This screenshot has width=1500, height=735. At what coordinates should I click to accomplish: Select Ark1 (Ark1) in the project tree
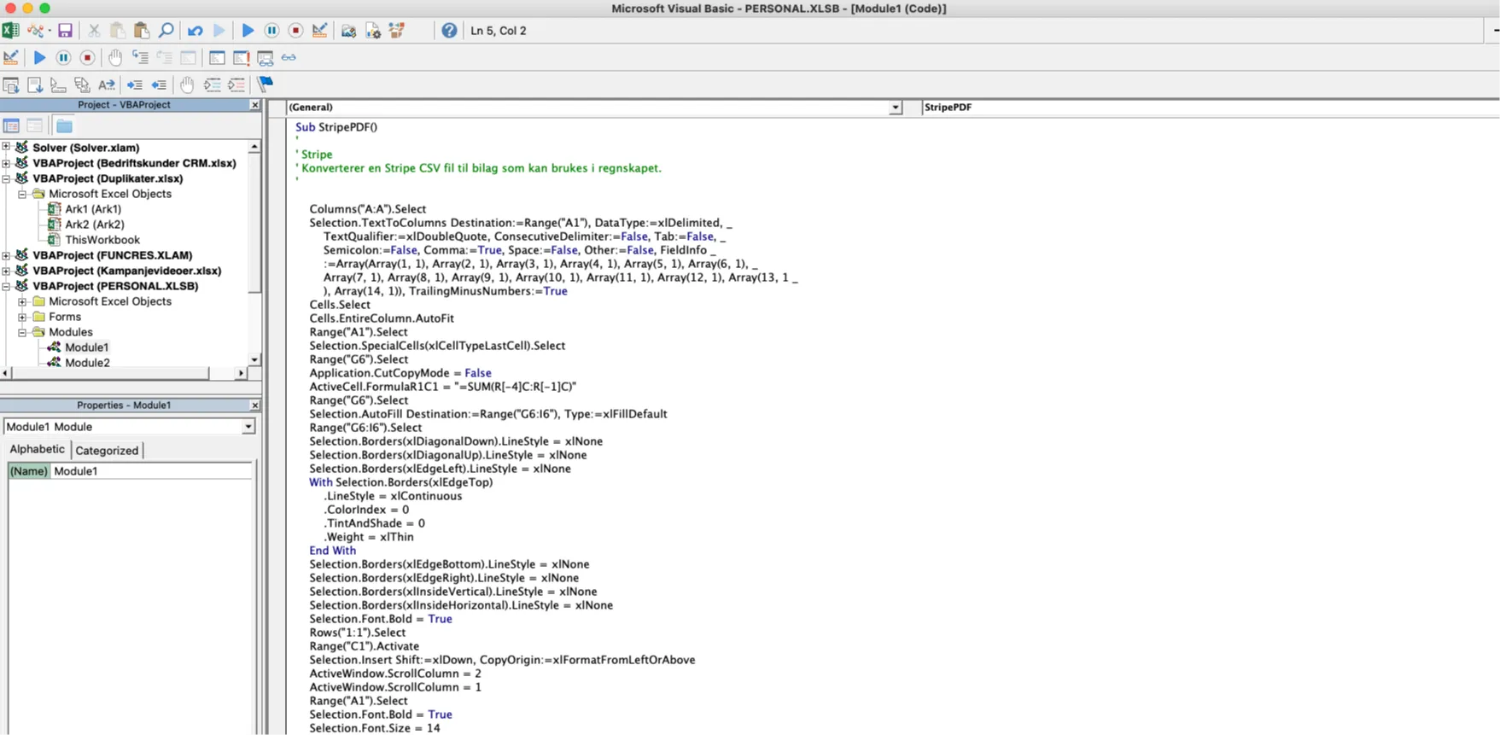click(93, 209)
